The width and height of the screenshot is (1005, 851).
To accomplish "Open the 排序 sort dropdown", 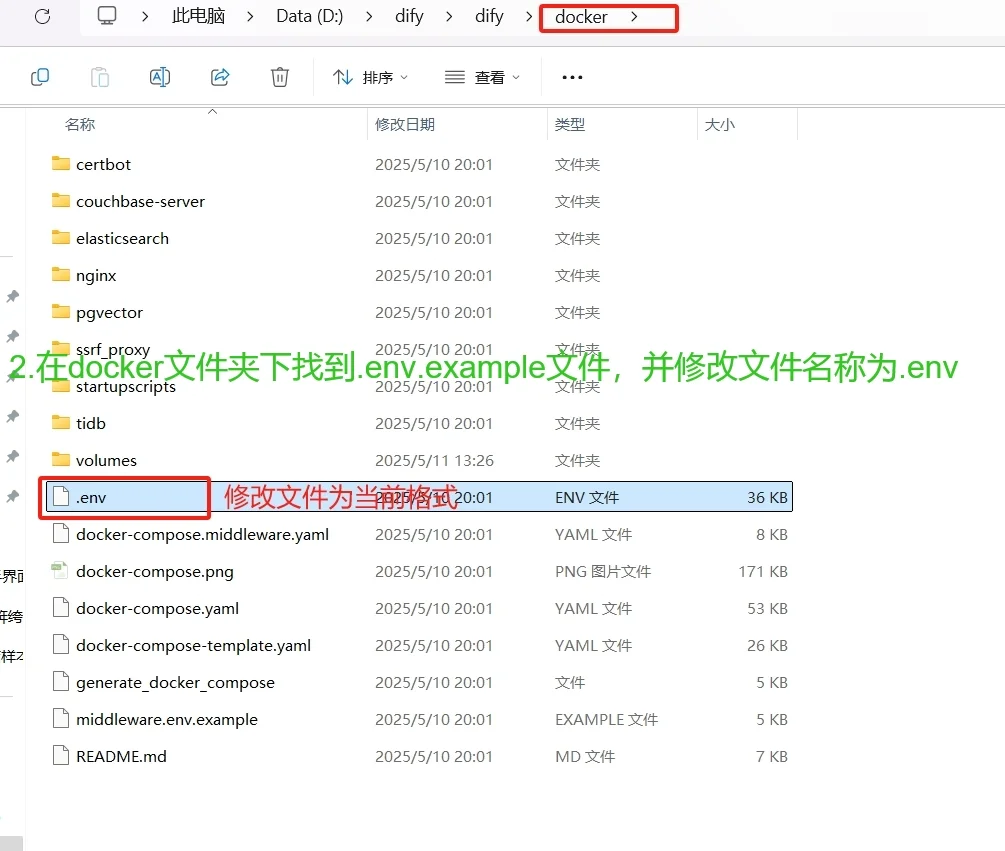I will [370, 78].
